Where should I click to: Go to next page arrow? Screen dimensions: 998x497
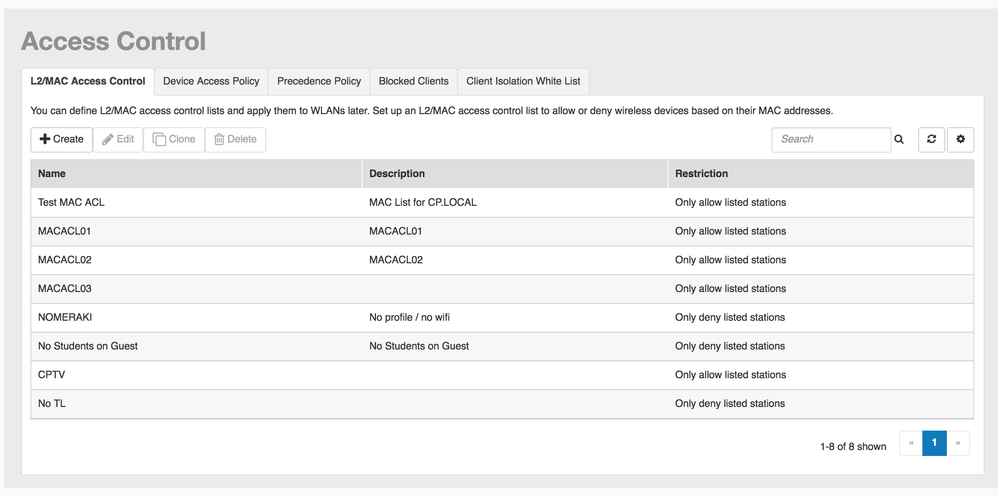tap(958, 443)
